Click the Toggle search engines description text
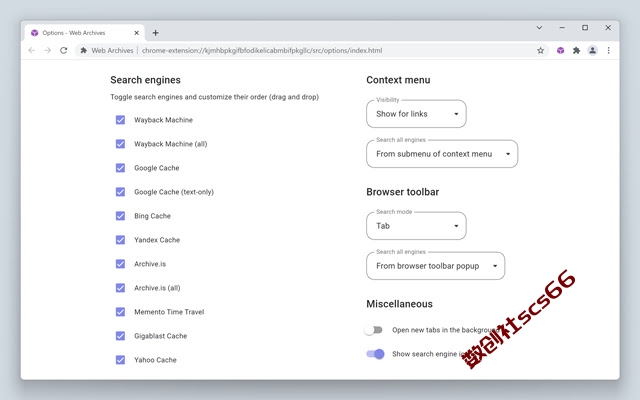This screenshot has width=640, height=400. 214,97
